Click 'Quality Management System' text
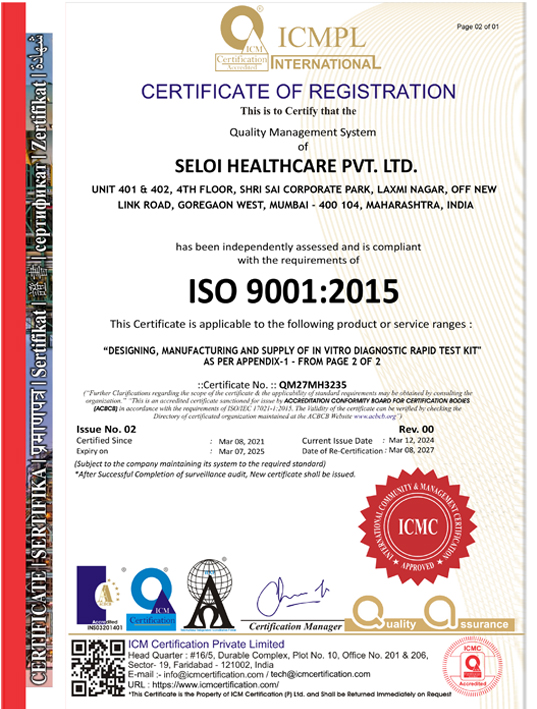Viewport: 537px width, 709px height. pos(302,132)
